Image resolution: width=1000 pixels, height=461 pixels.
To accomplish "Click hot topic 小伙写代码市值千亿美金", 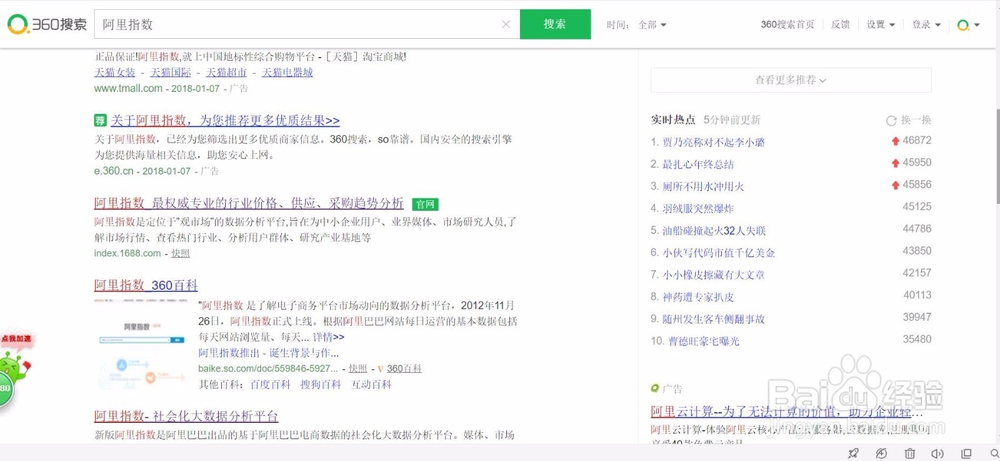I will click(x=719, y=252).
